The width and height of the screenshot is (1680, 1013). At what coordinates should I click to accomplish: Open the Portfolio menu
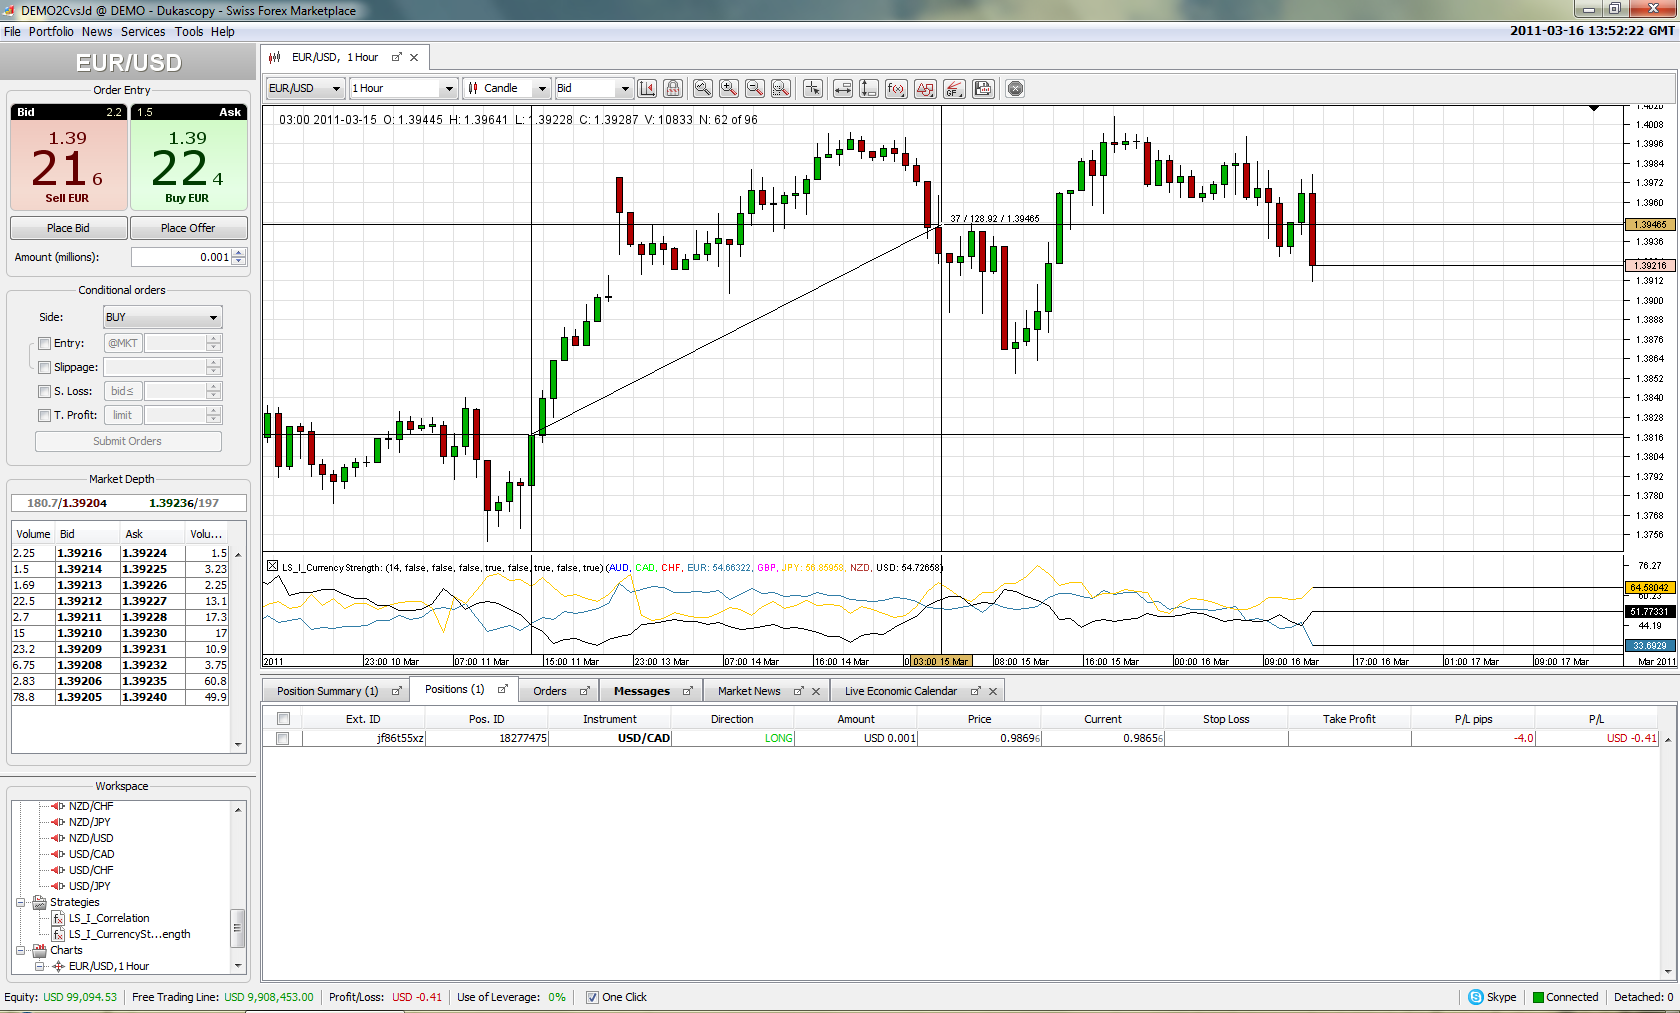tap(51, 32)
